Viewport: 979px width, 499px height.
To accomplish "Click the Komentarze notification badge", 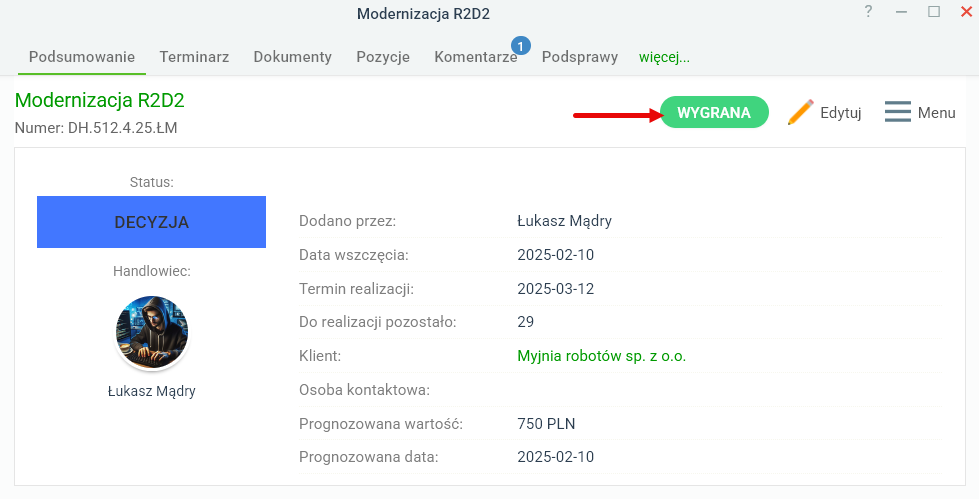I will tap(521, 46).
